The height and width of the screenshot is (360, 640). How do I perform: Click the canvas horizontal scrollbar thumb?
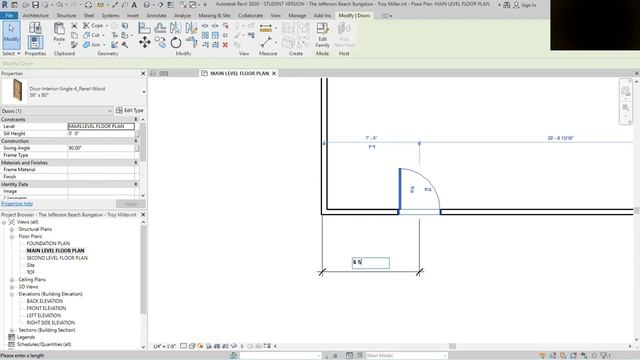tap(452, 346)
